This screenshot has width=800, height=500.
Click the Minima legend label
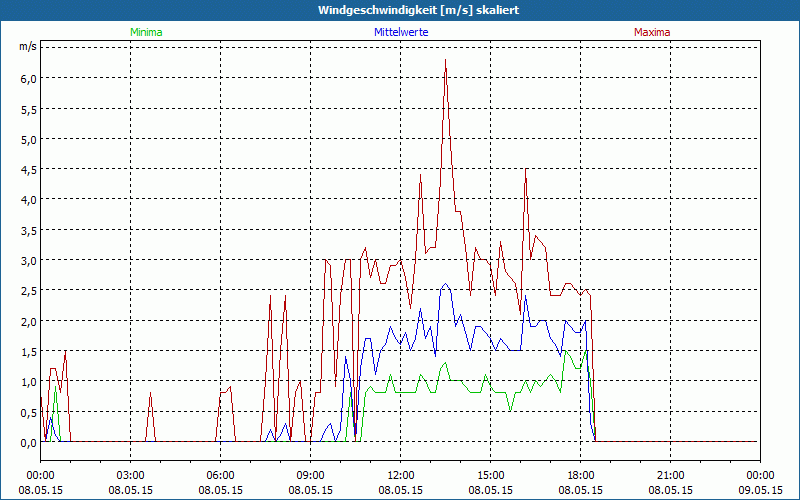click(x=146, y=32)
